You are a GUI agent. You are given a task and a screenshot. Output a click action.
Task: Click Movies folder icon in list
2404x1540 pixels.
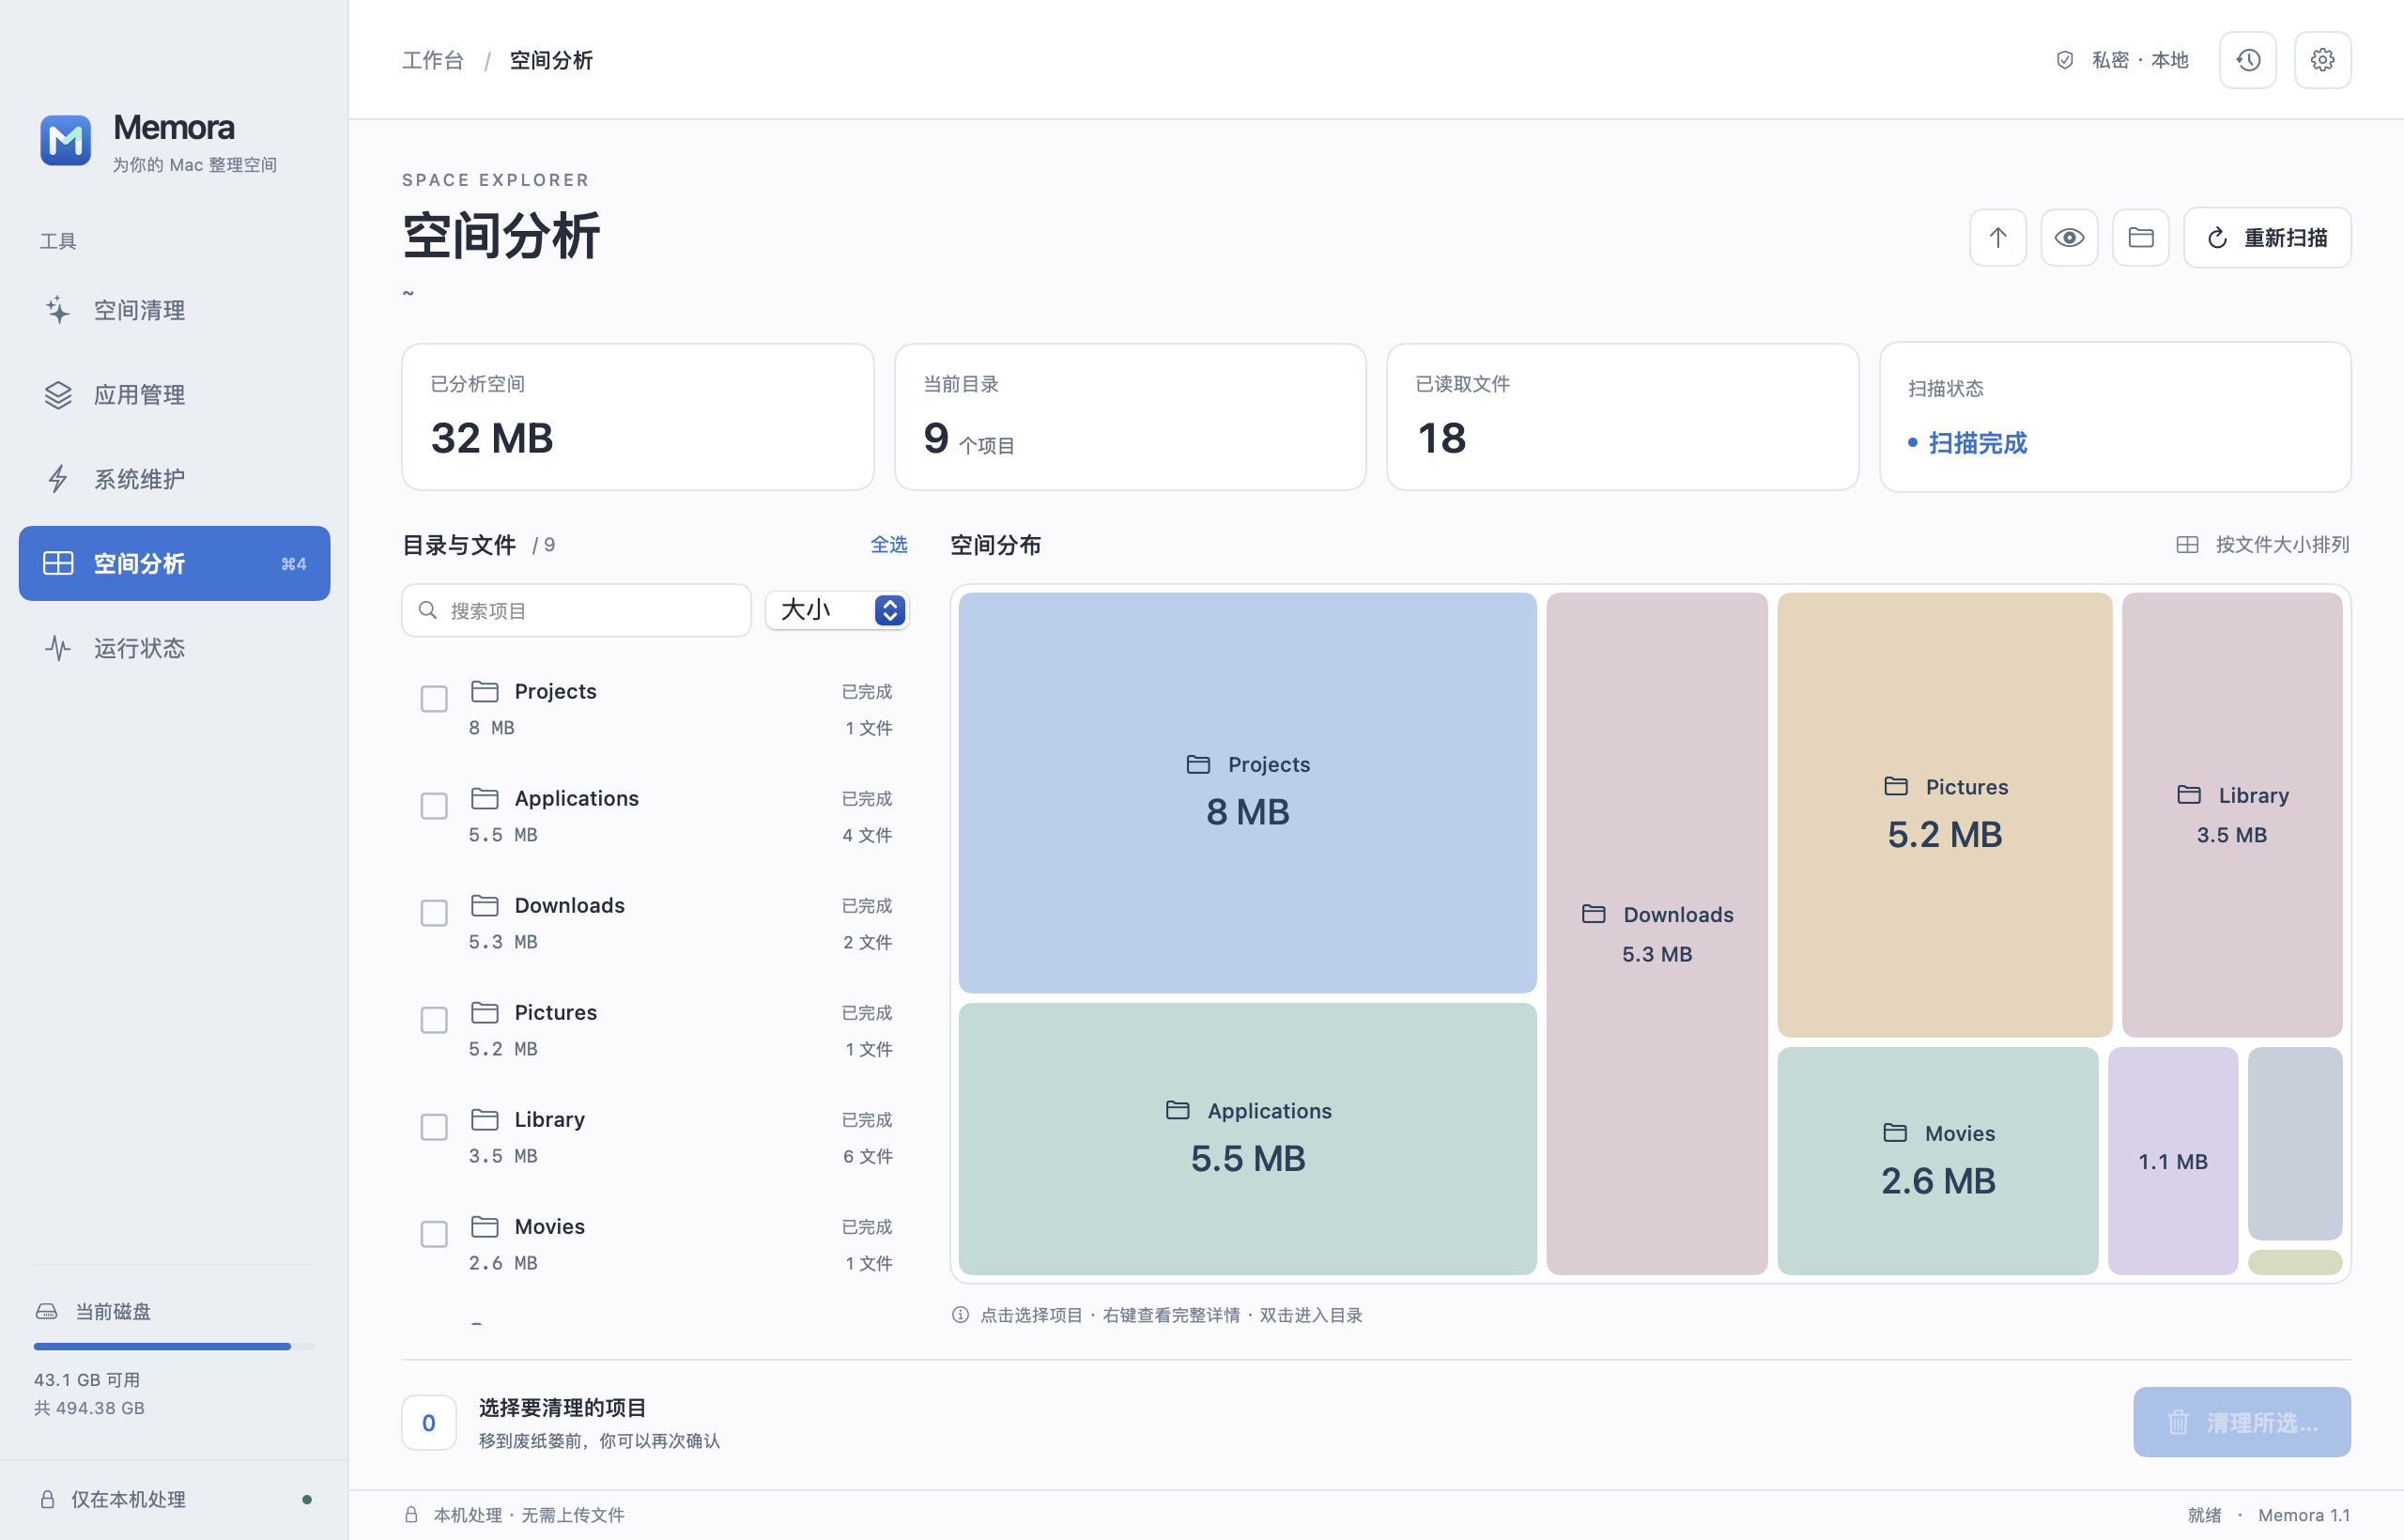485,1226
